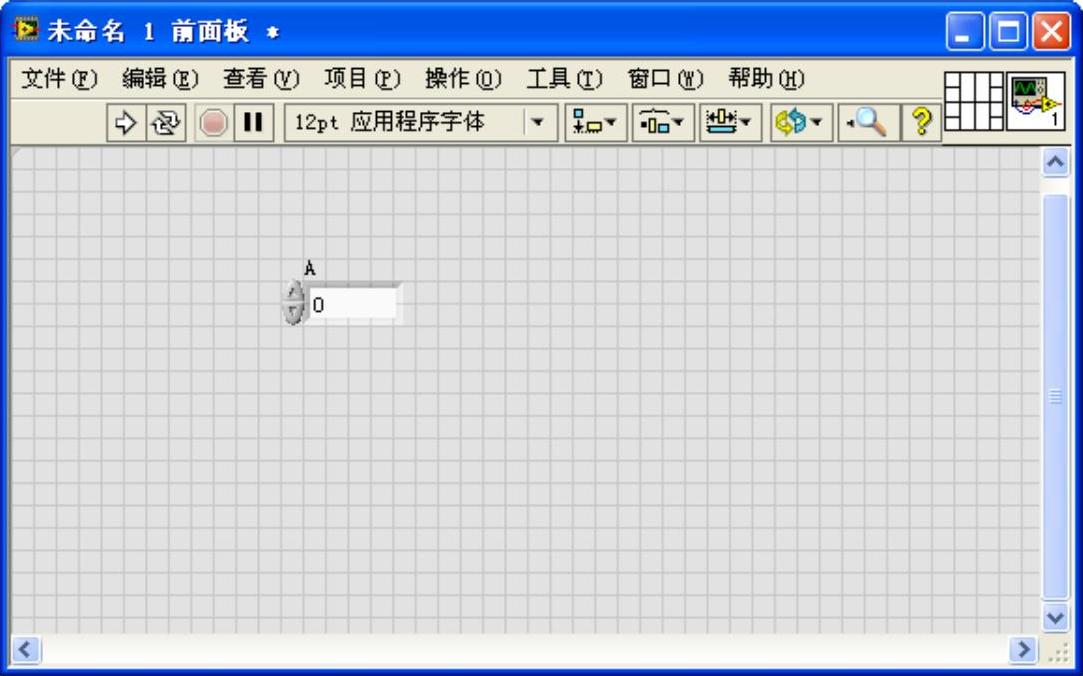The width and height of the screenshot is (1083, 676).
Task: Click the Pause button
Action: pyautogui.click(x=253, y=123)
